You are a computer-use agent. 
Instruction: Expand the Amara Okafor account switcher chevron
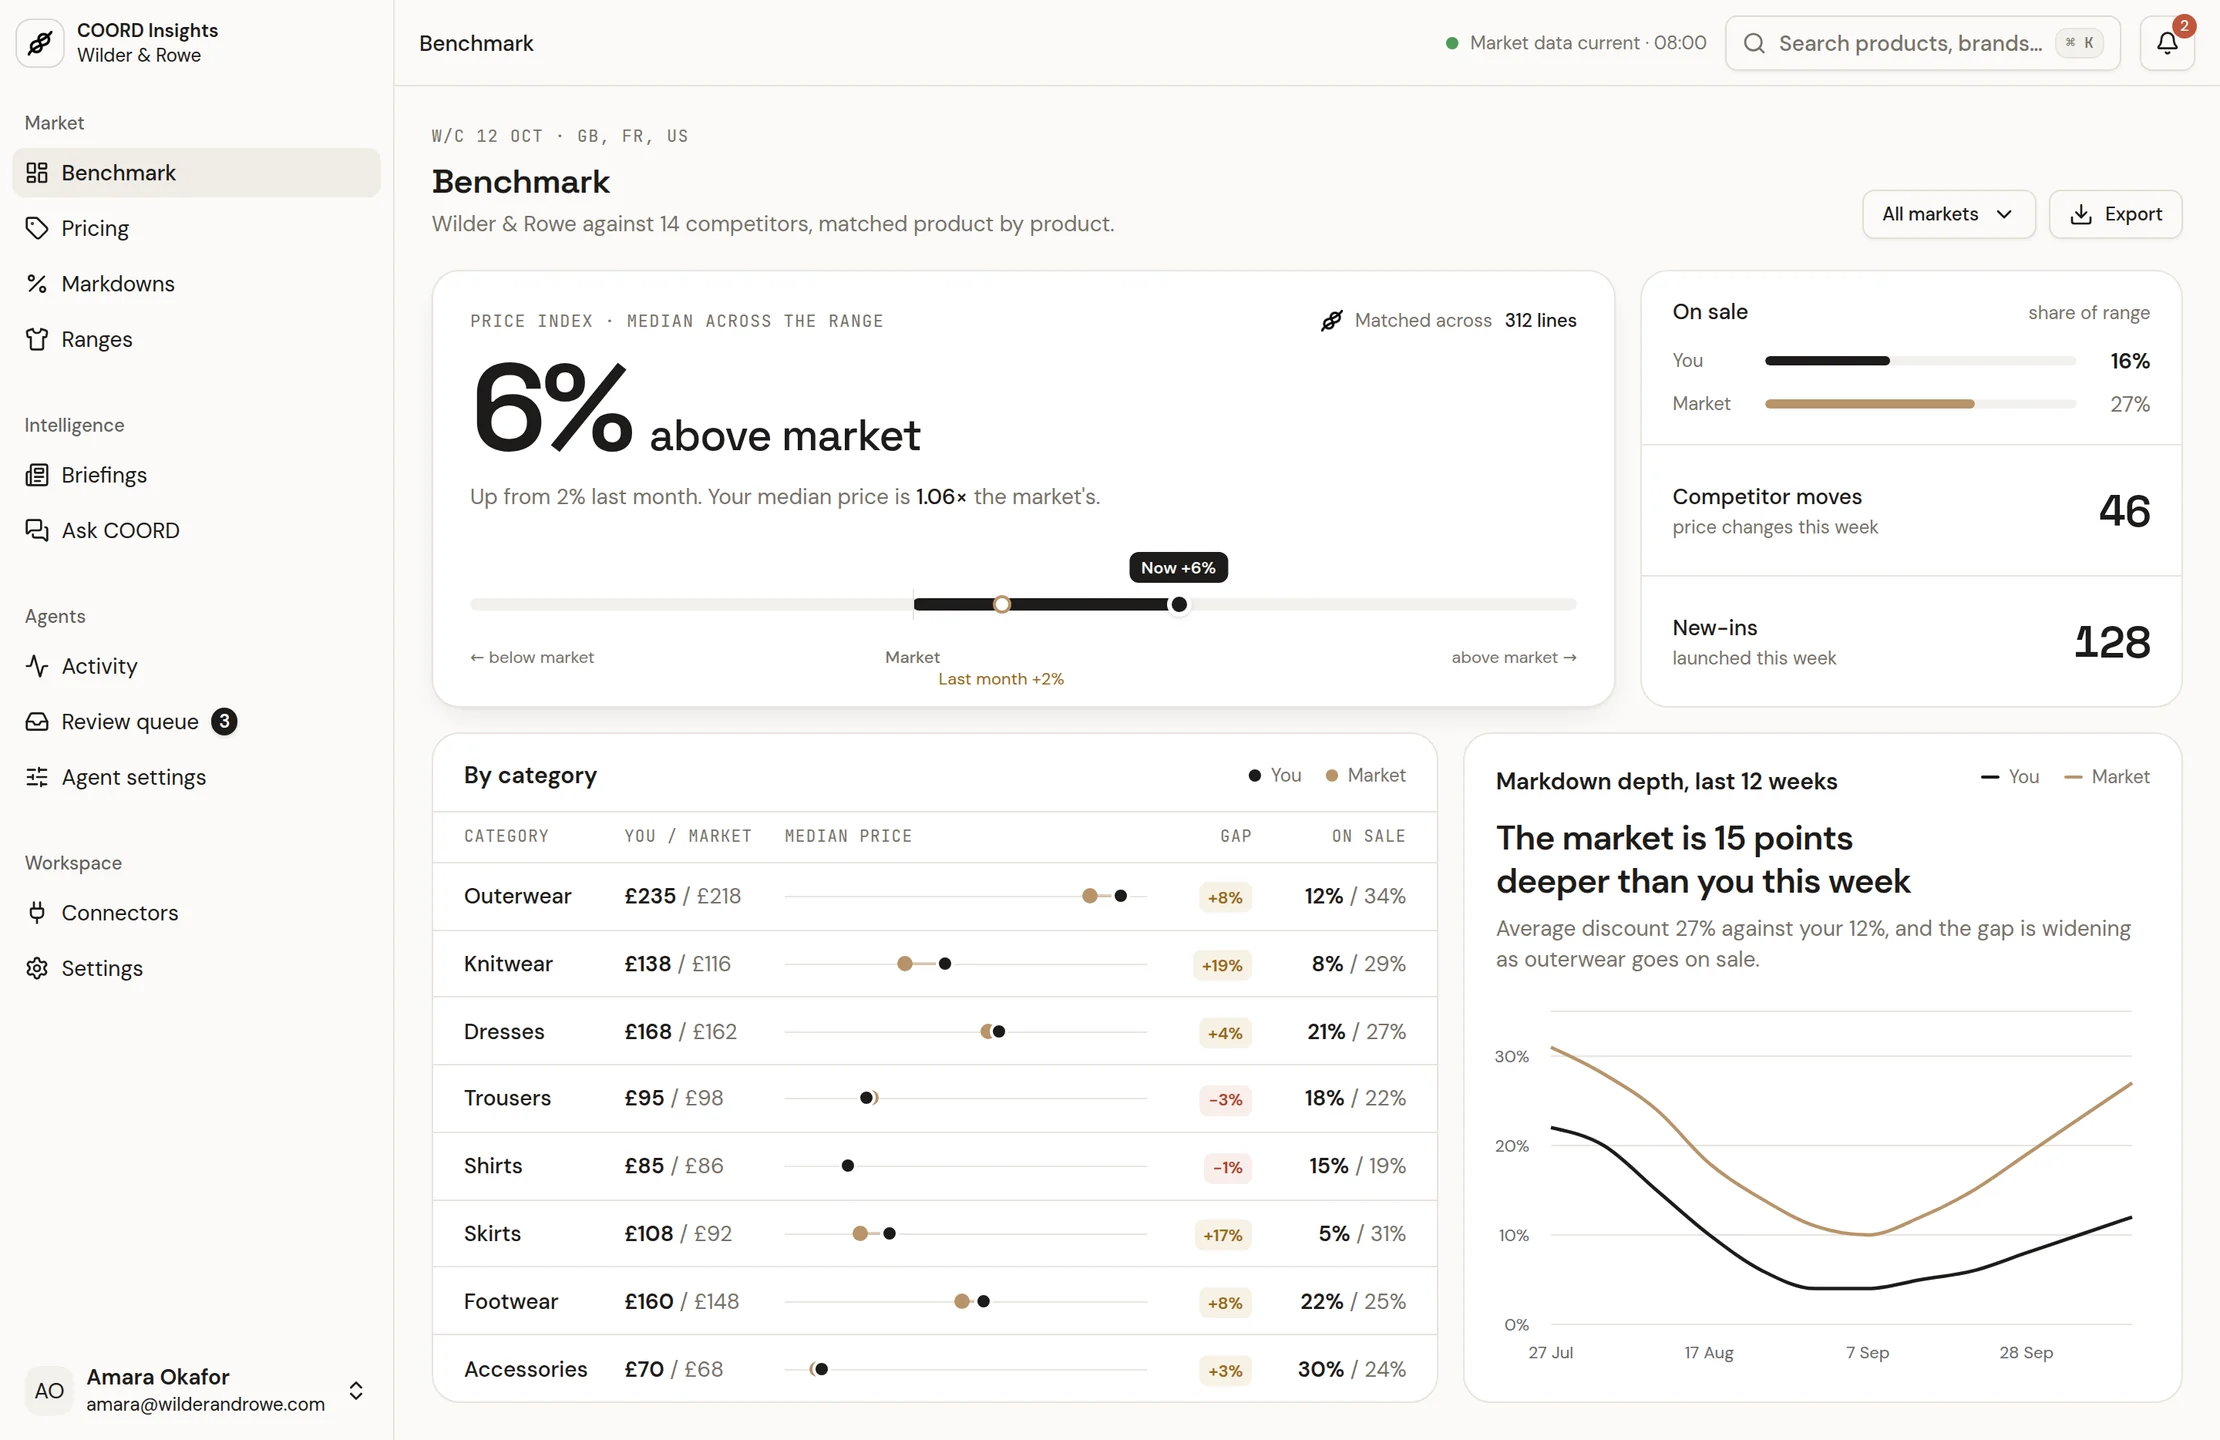tap(356, 1391)
